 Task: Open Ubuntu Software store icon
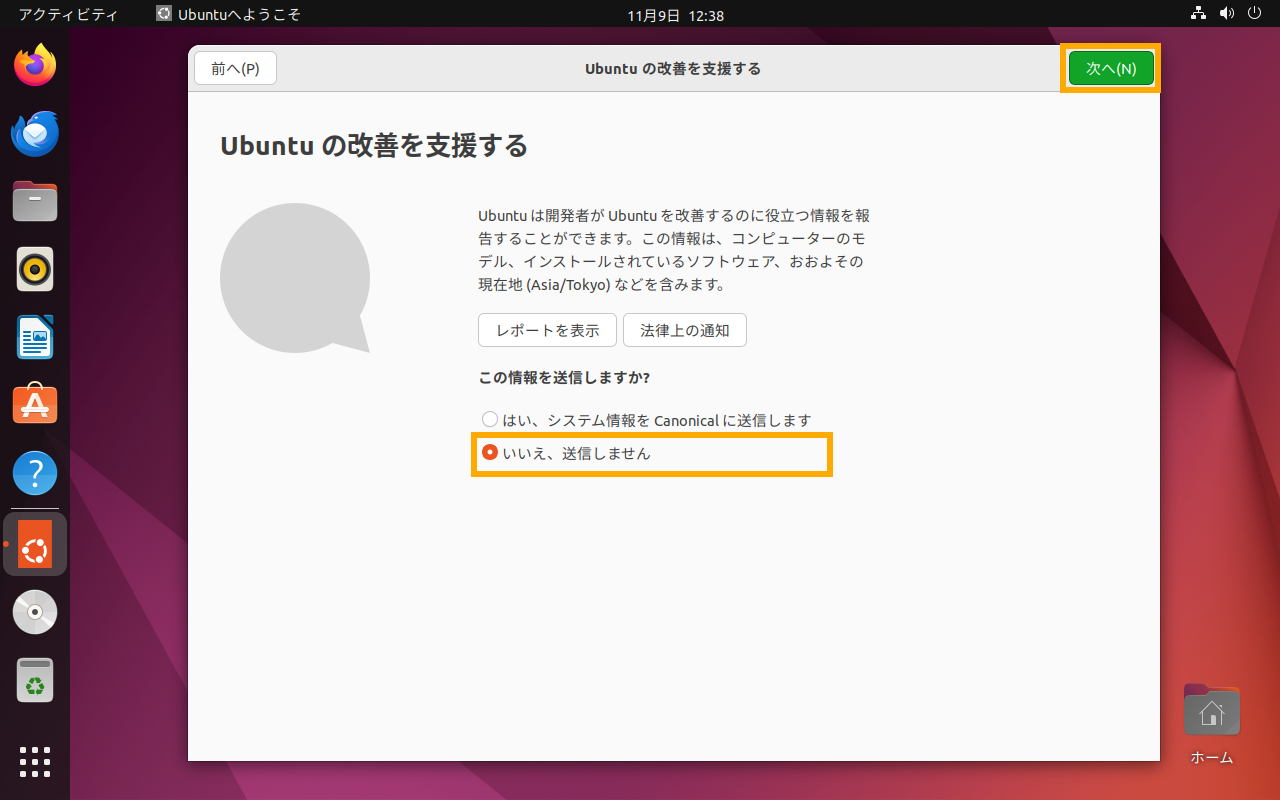coord(35,404)
